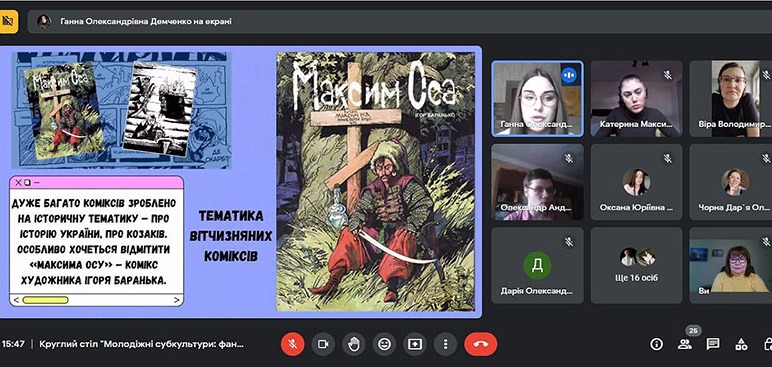Open the meeting details info icon
This screenshot has width=772, height=367.
(x=656, y=344)
